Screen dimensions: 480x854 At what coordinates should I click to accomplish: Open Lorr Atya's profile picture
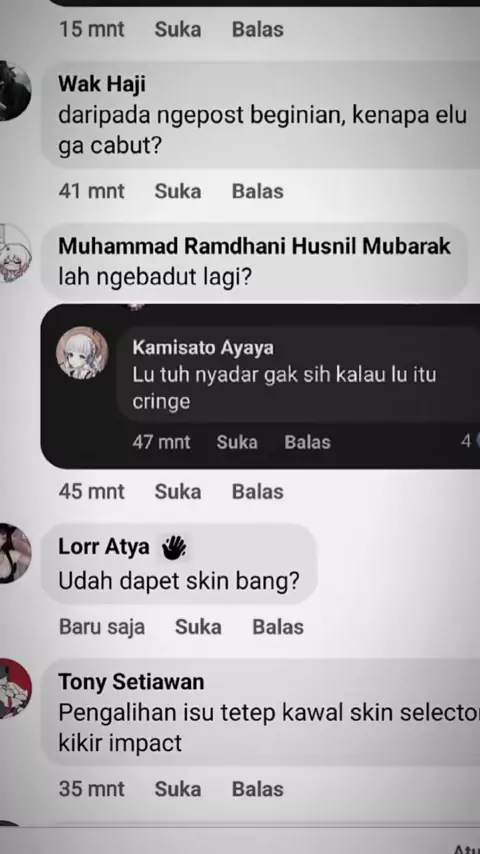tap(13, 553)
